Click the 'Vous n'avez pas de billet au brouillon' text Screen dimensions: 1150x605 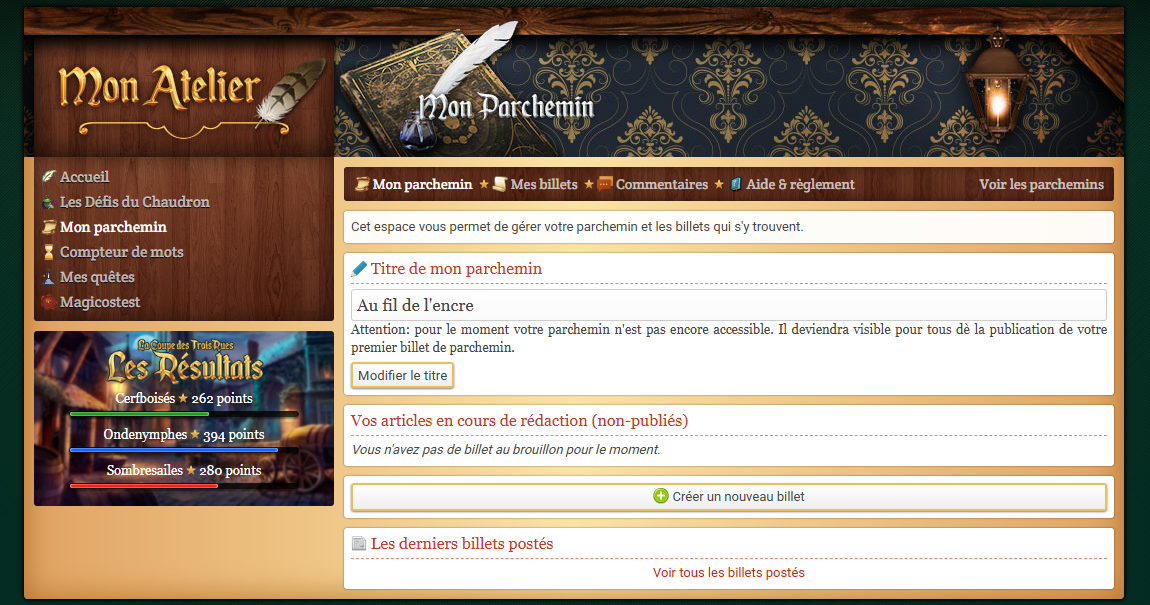506,450
